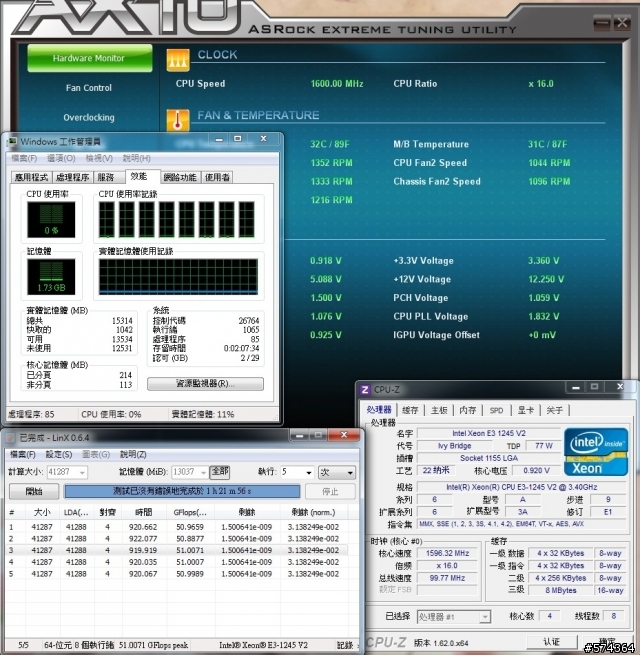This screenshot has height=656, width=640.
Task: Switch to 显卡 tab in CPU-Z
Action: click(526, 410)
